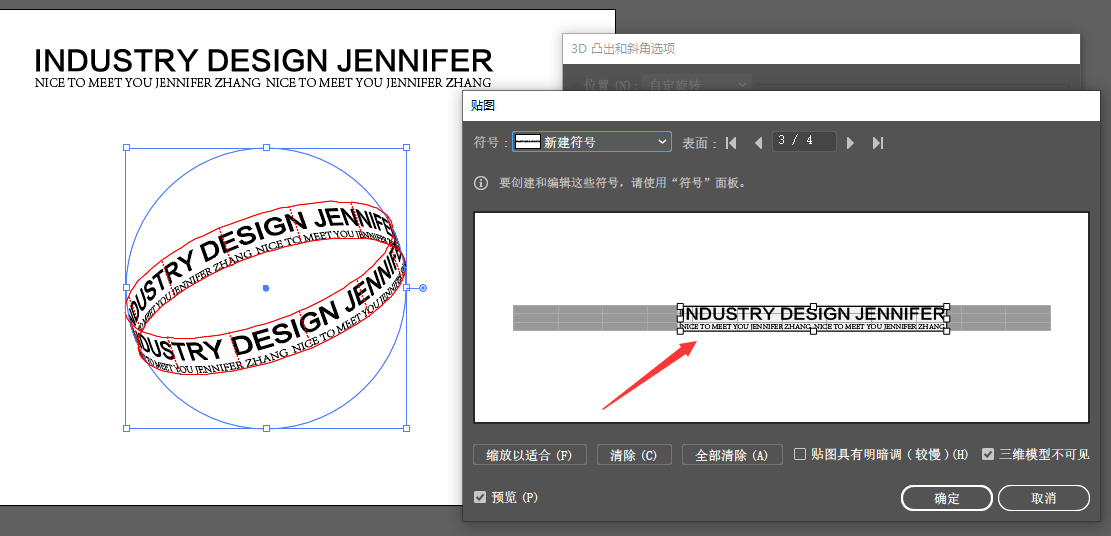Viewport: 1111px width, 536px height.
Task: Click the pie widget handle right of circle
Action: [423, 288]
